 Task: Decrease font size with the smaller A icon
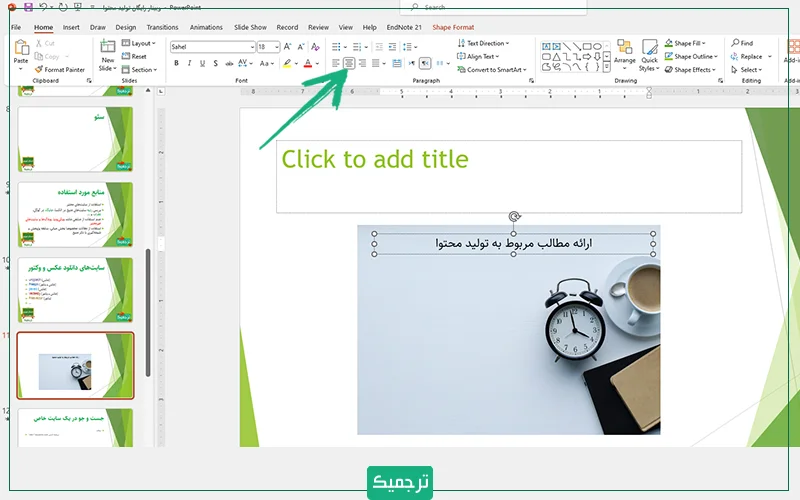coord(301,46)
